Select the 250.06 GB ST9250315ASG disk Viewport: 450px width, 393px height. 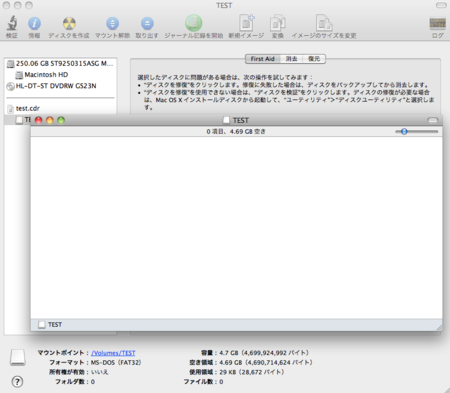[x=60, y=63]
